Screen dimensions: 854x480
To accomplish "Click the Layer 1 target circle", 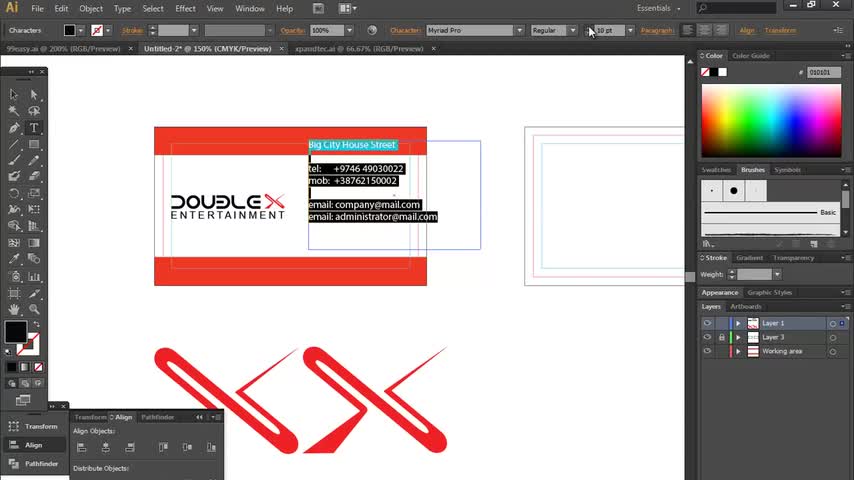I will (833, 324).
